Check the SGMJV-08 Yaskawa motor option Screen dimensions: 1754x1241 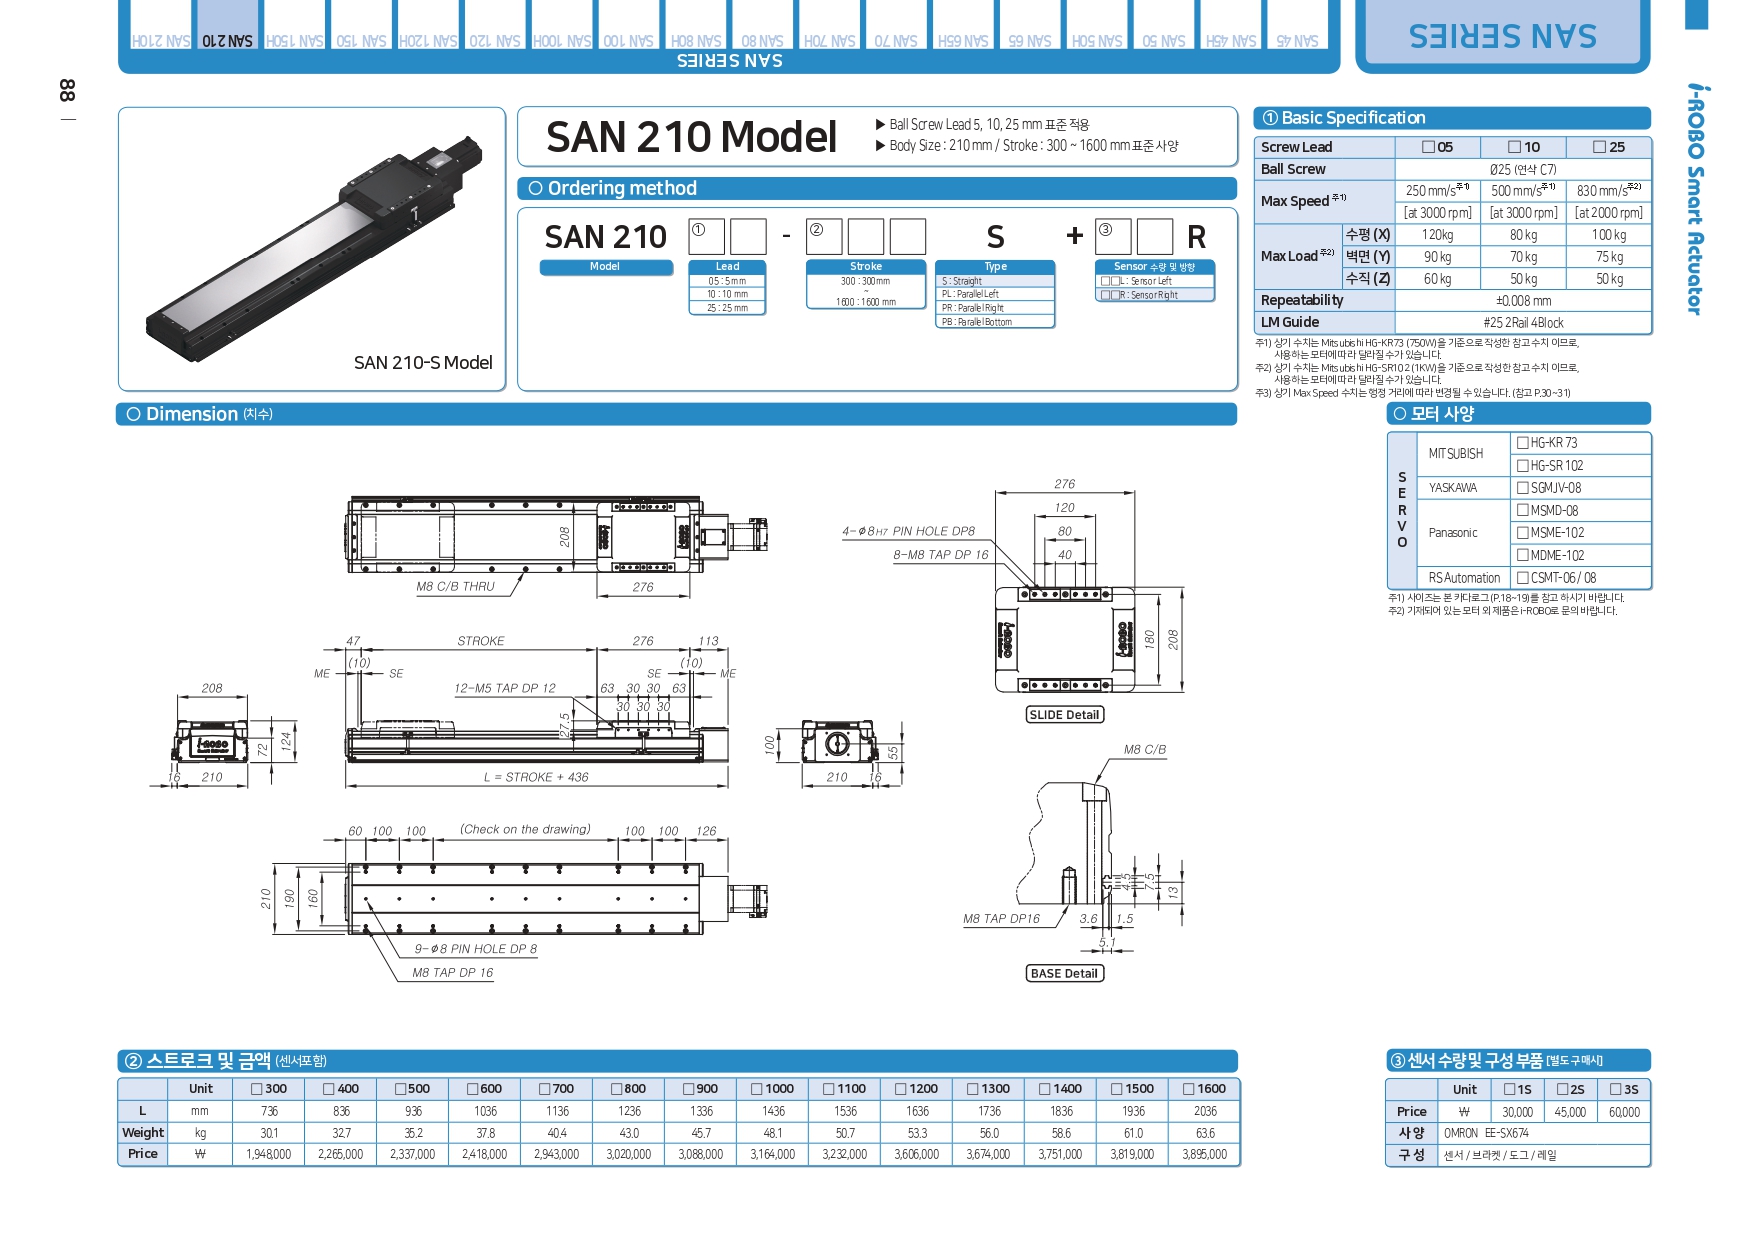point(1523,488)
